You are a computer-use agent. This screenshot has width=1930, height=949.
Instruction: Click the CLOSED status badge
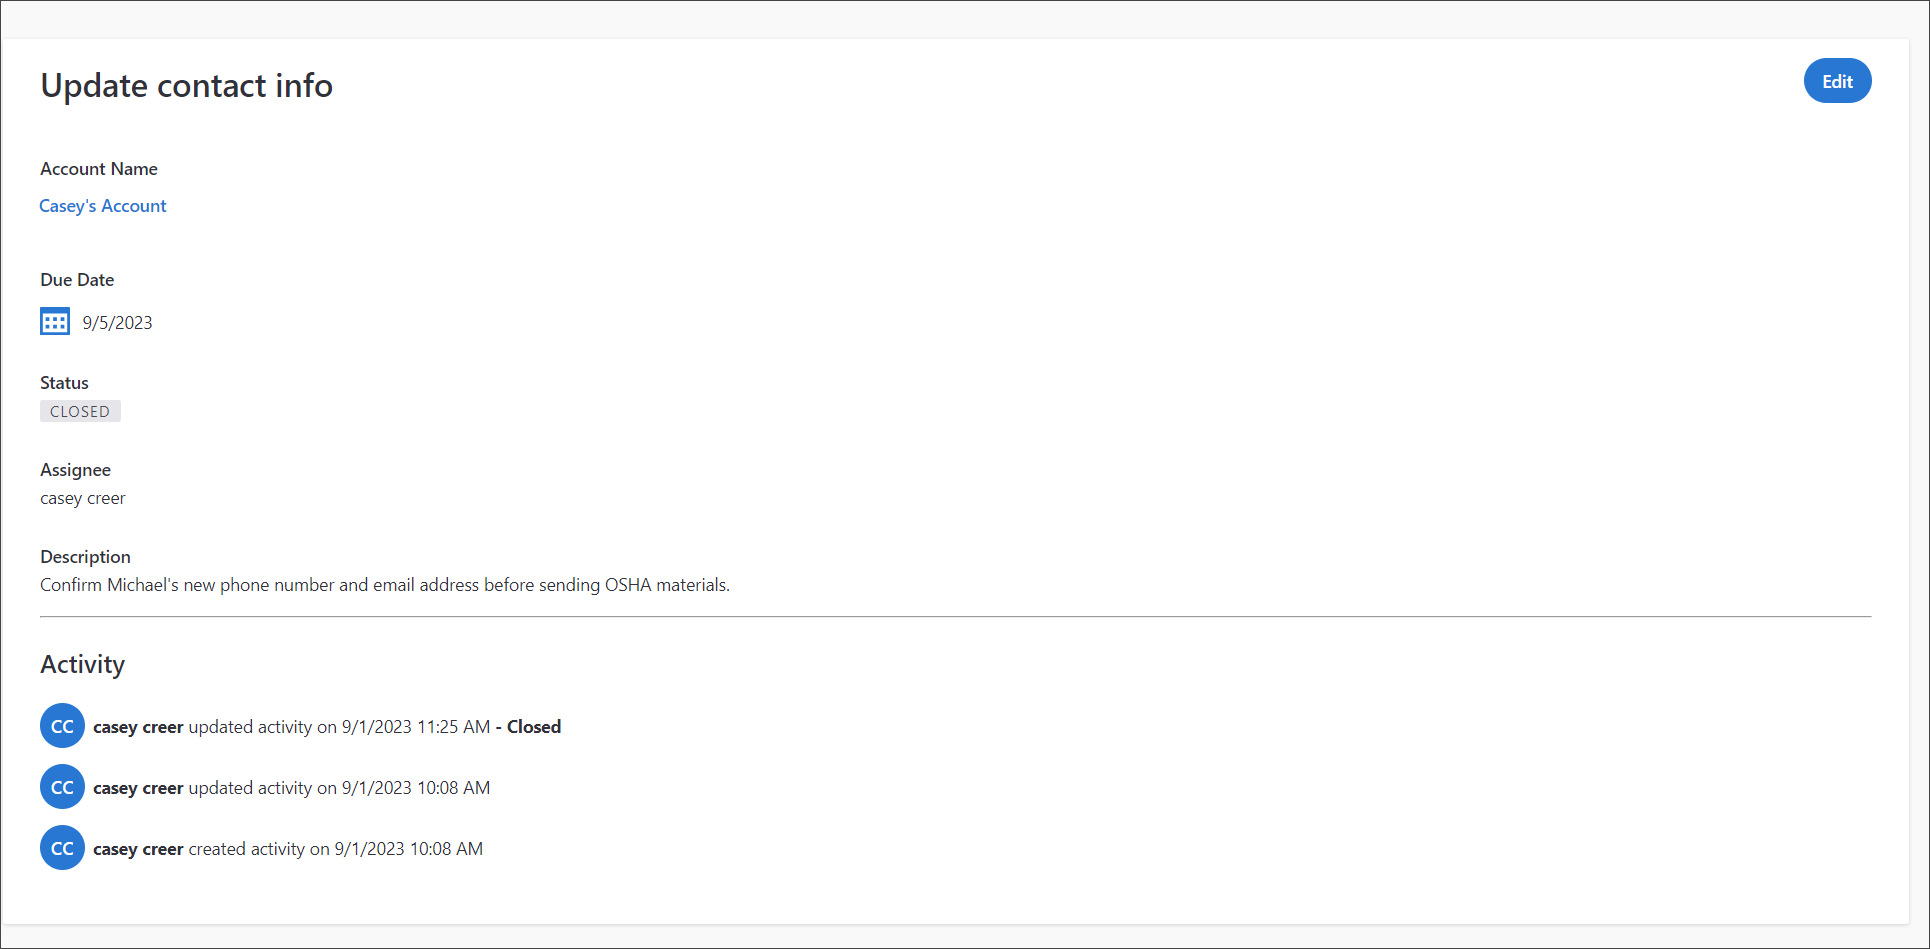click(x=80, y=411)
